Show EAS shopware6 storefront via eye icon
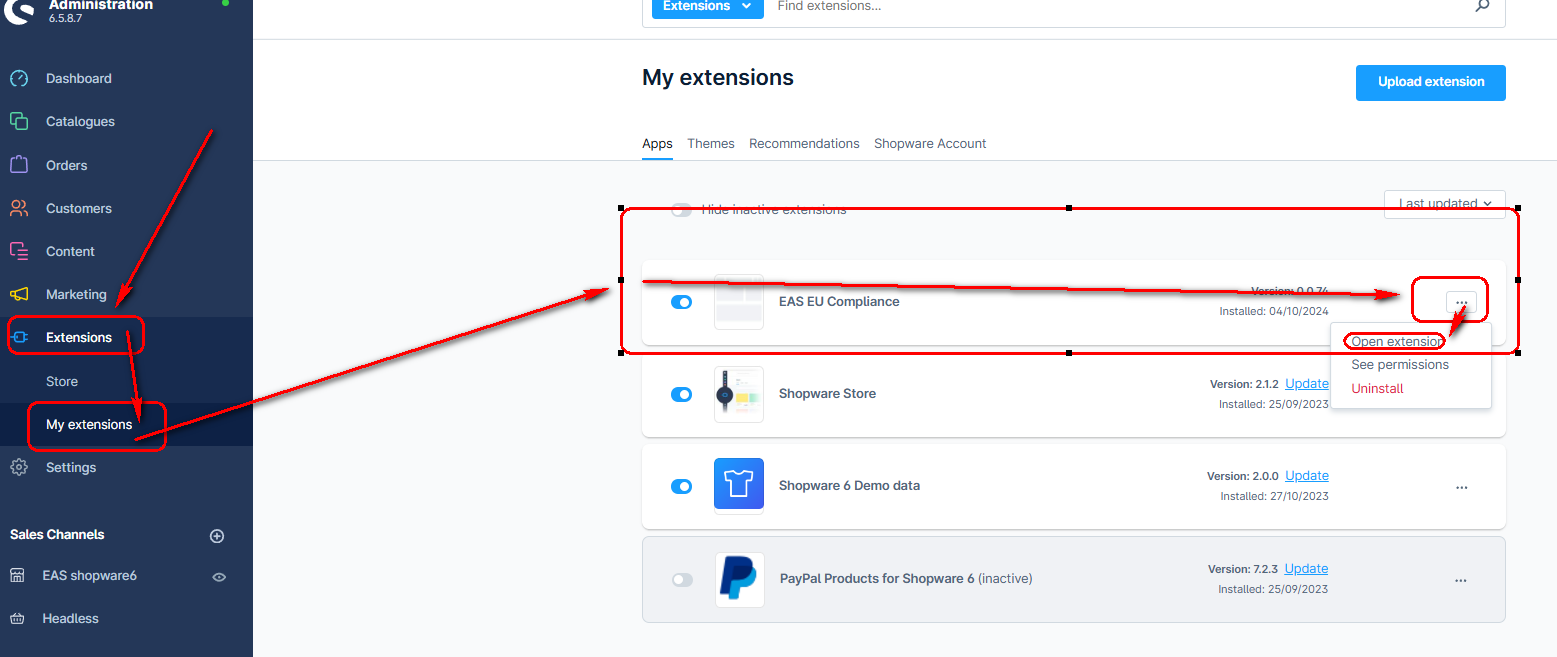 pyautogui.click(x=219, y=577)
